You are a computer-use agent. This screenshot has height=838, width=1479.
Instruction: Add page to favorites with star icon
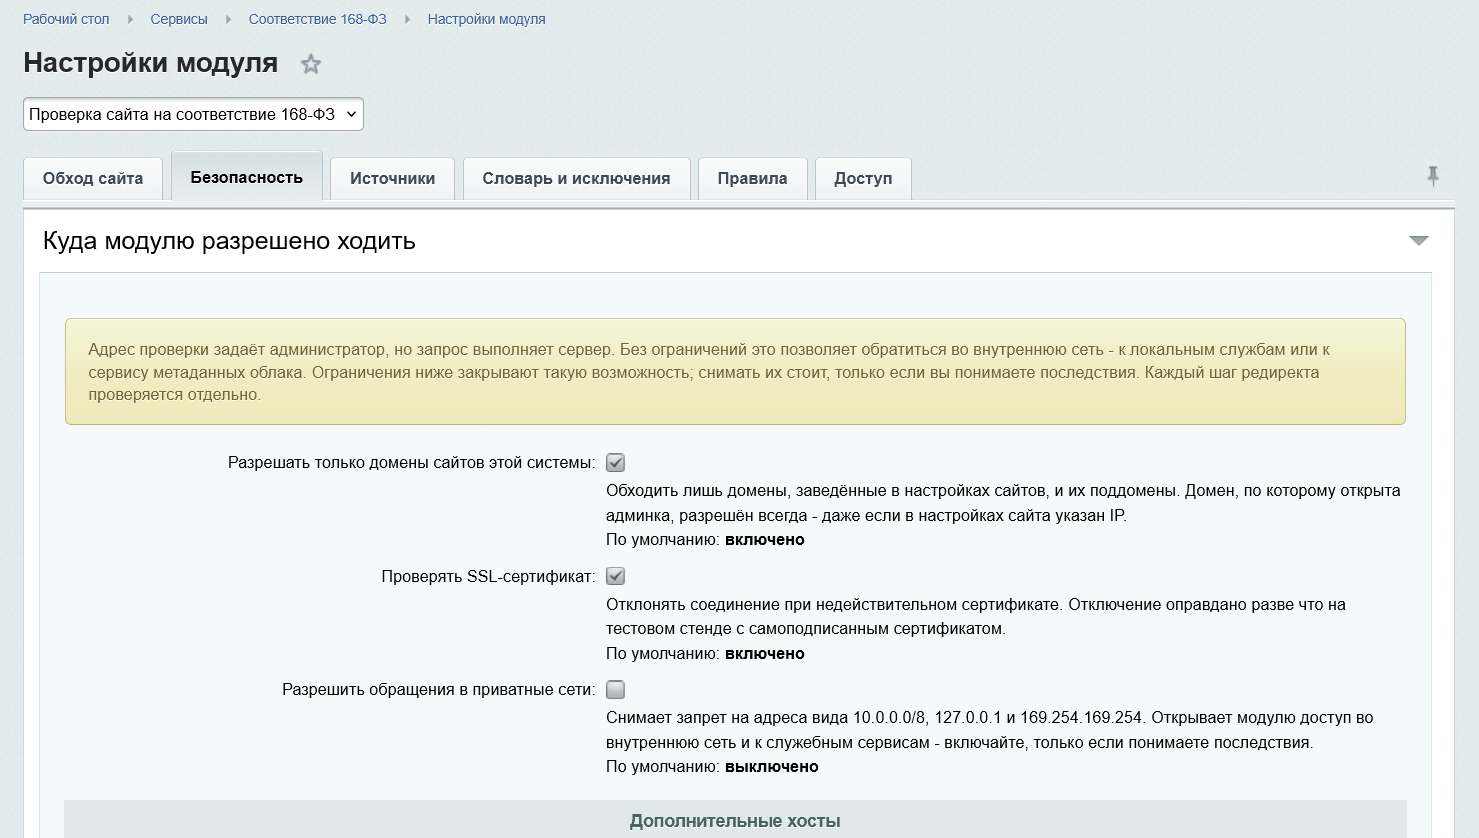(311, 64)
